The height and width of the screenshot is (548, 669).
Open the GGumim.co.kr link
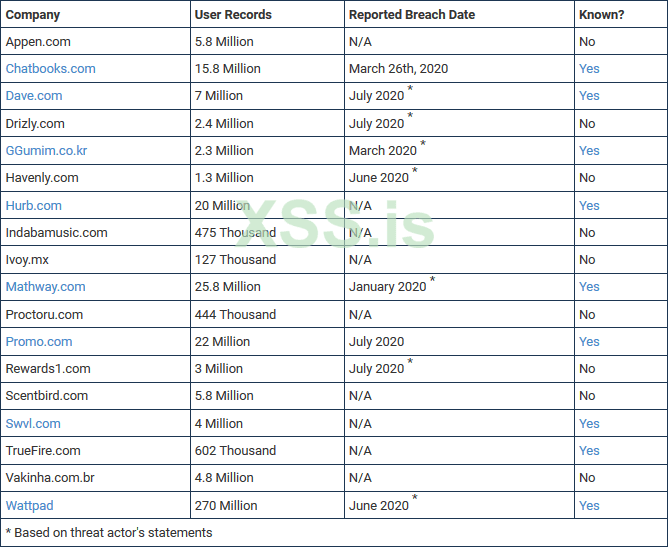[46, 151]
